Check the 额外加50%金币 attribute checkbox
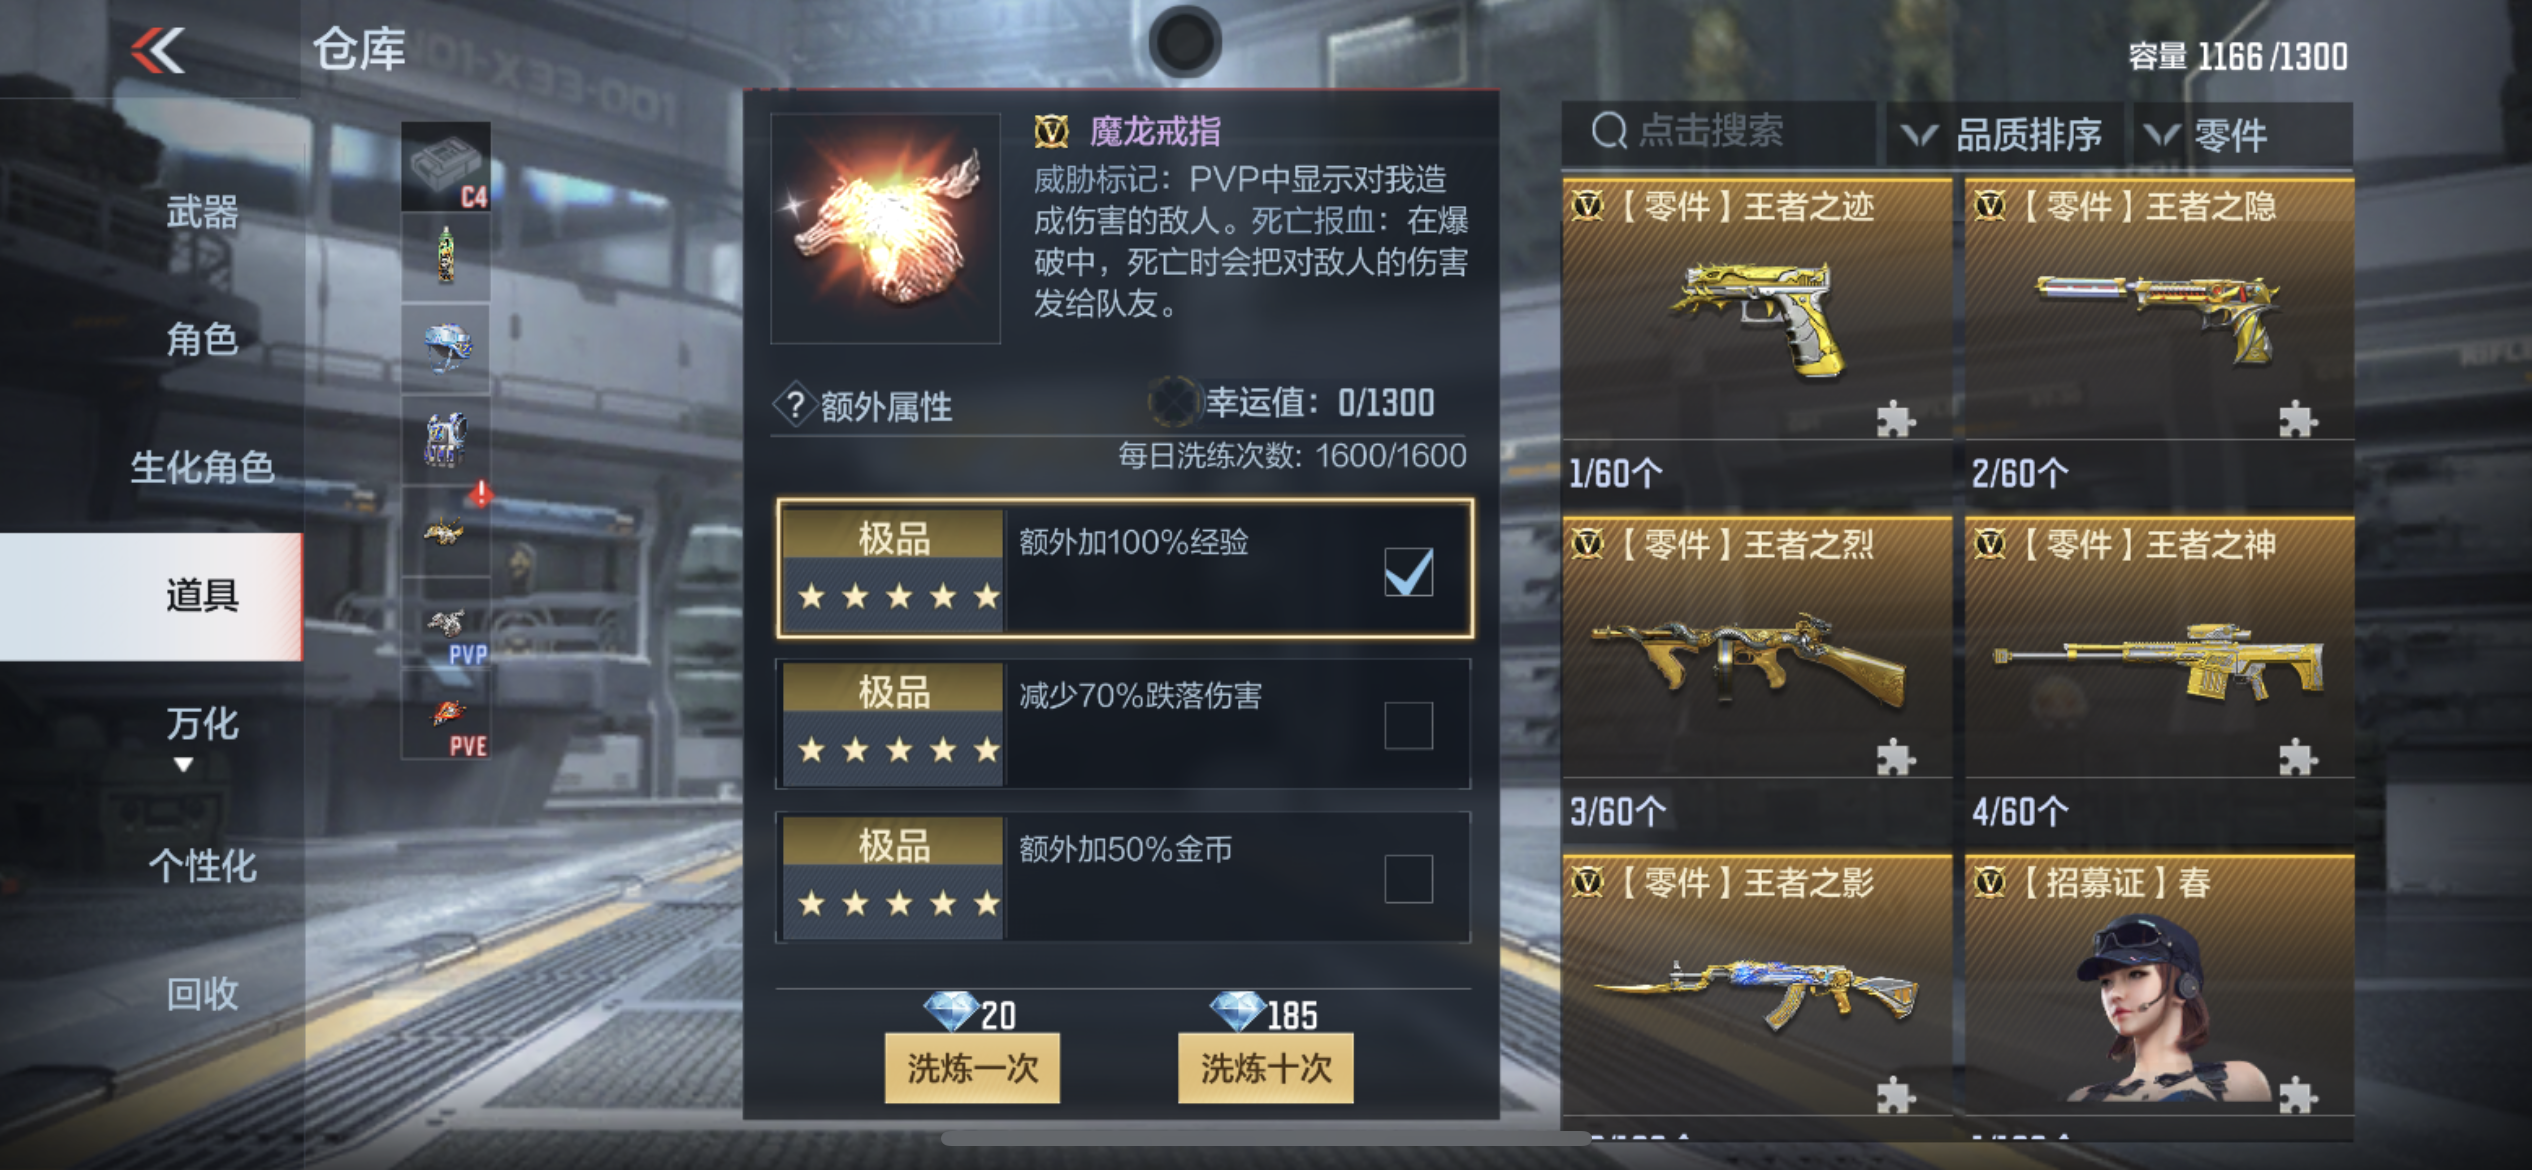 pyautogui.click(x=1408, y=878)
